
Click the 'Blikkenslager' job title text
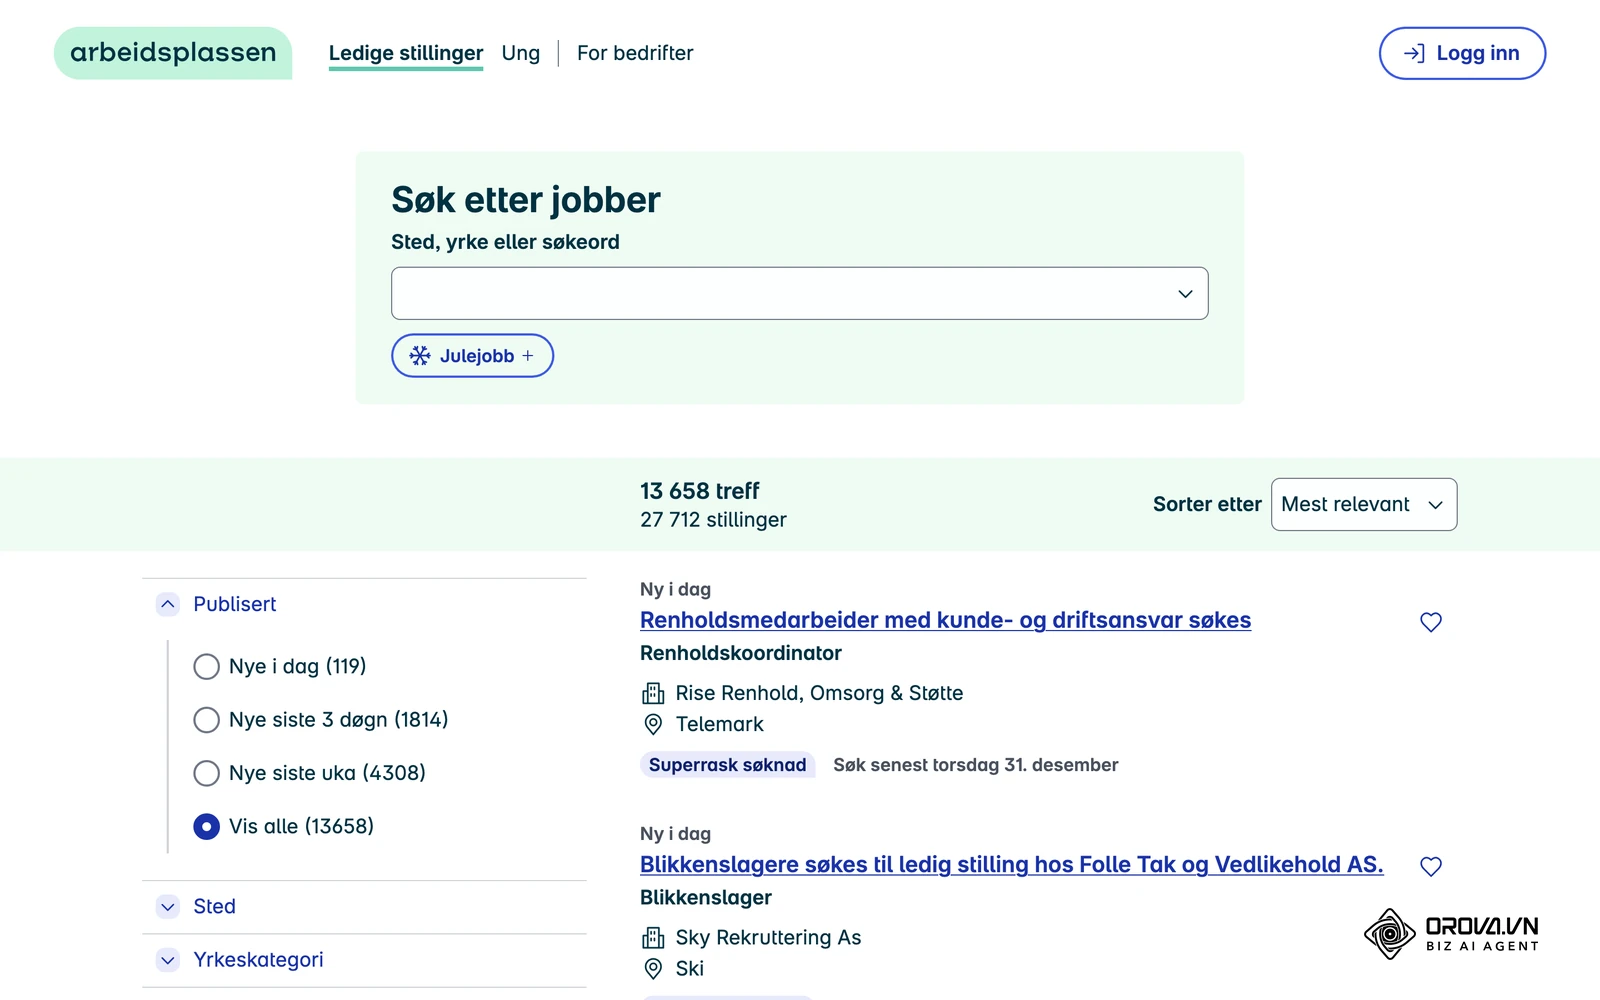pyautogui.click(x=706, y=898)
